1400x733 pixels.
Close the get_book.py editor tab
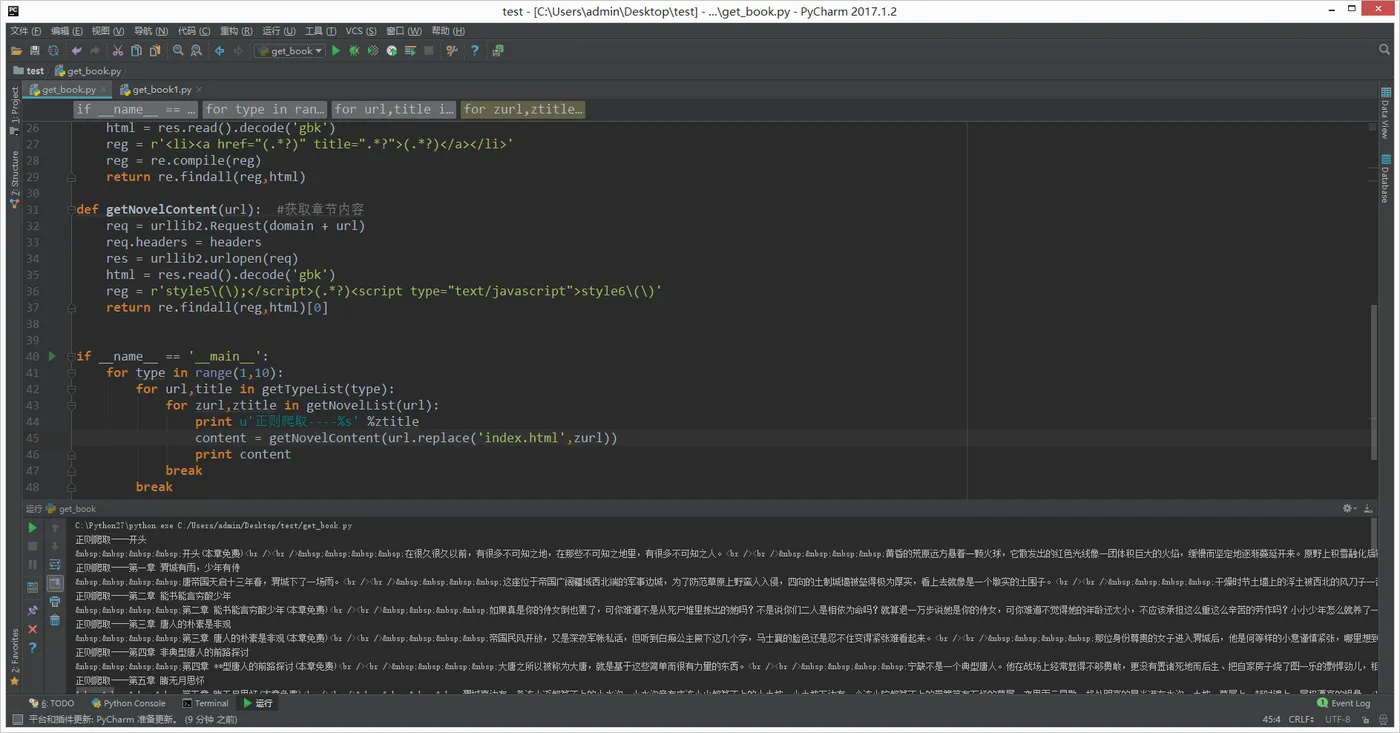point(104,90)
